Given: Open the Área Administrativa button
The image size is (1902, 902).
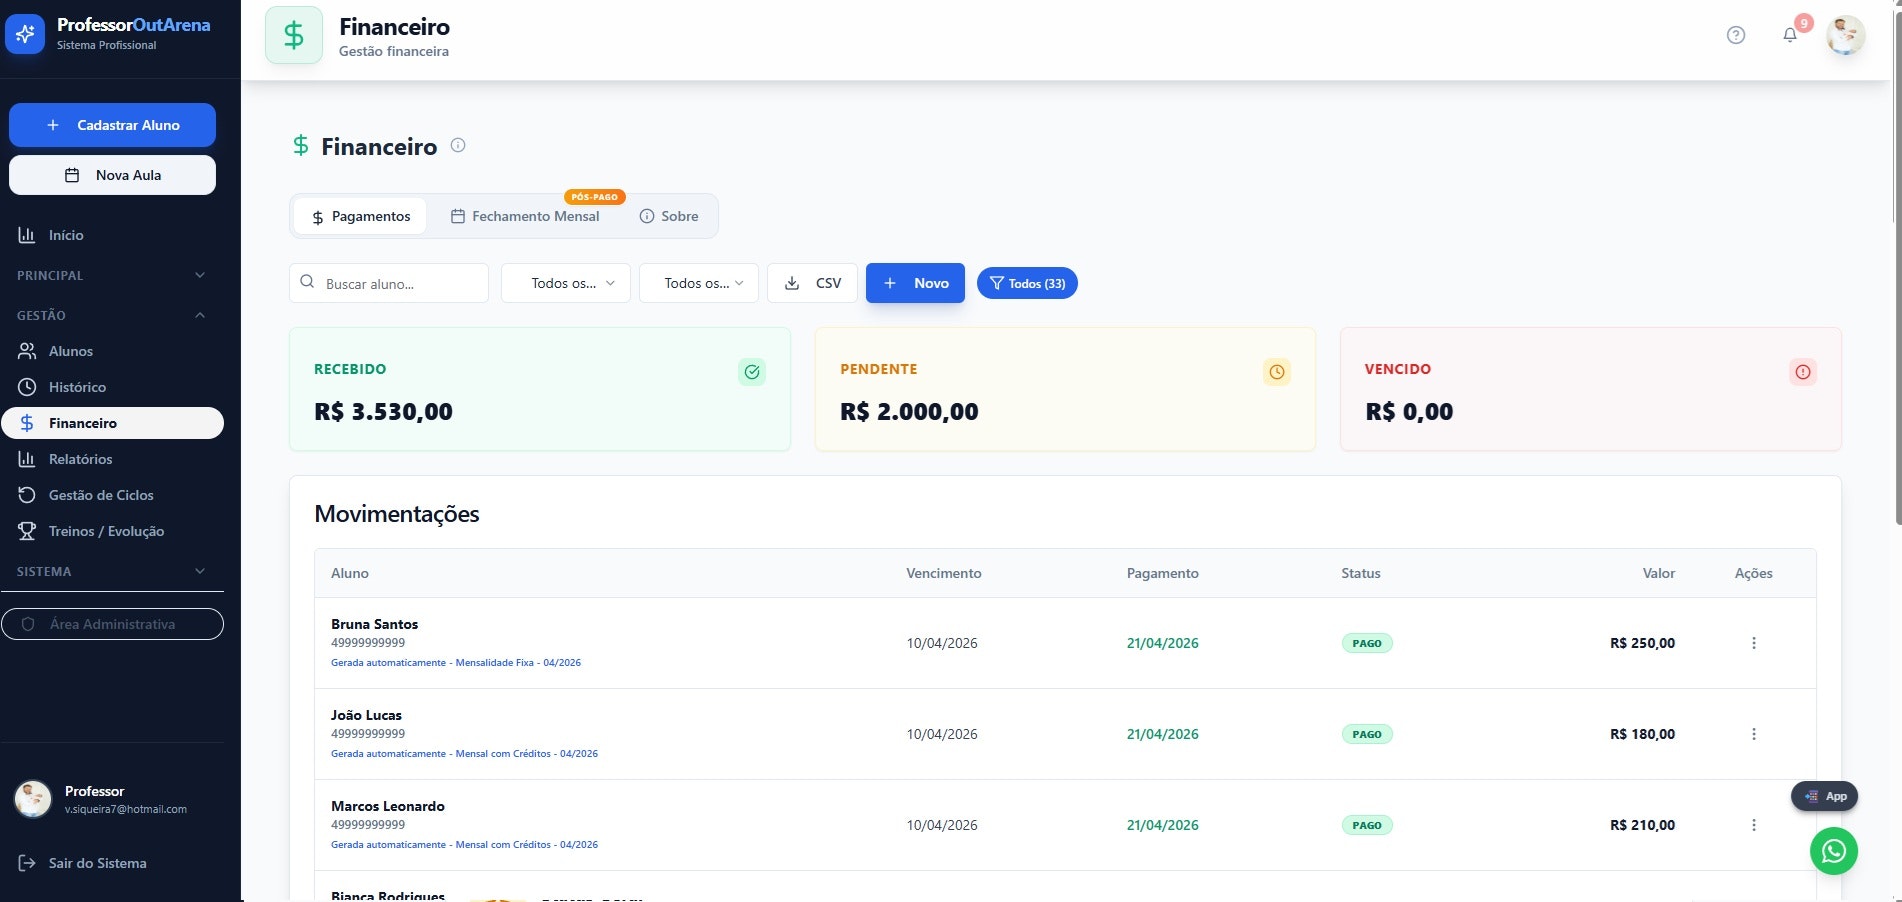Looking at the screenshot, I should (112, 624).
